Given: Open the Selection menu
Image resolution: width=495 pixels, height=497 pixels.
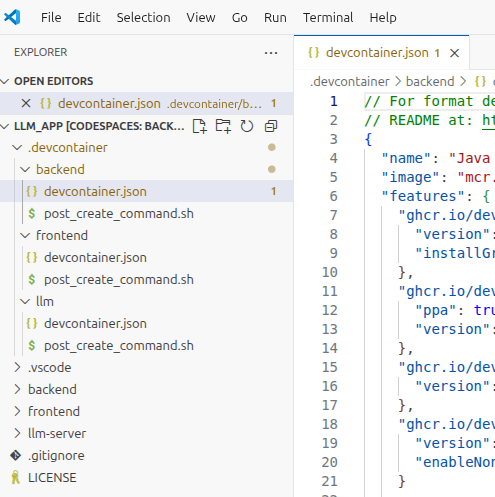Looking at the screenshot, I should pyautogui.click(x=143, y=17).
